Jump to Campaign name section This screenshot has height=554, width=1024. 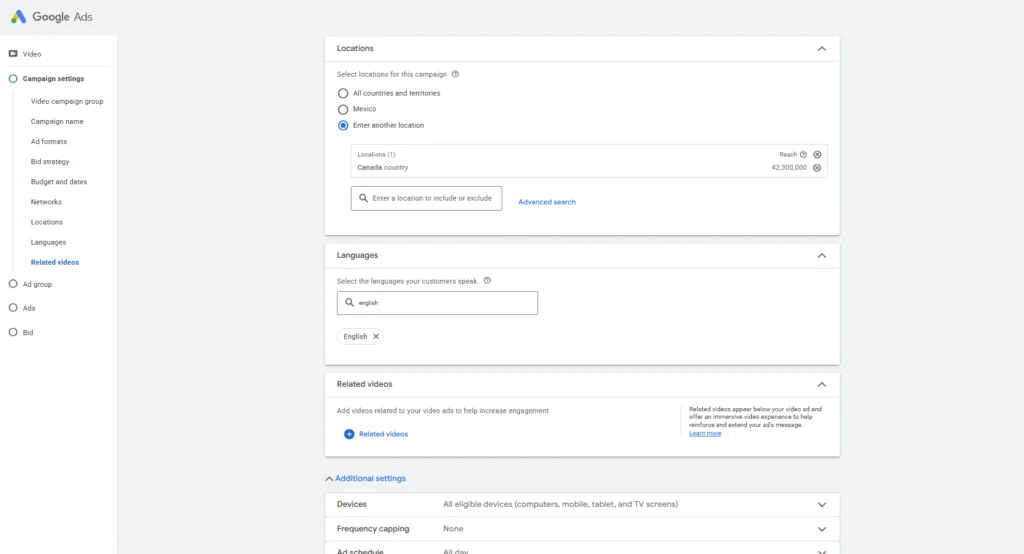coord(57,122)
